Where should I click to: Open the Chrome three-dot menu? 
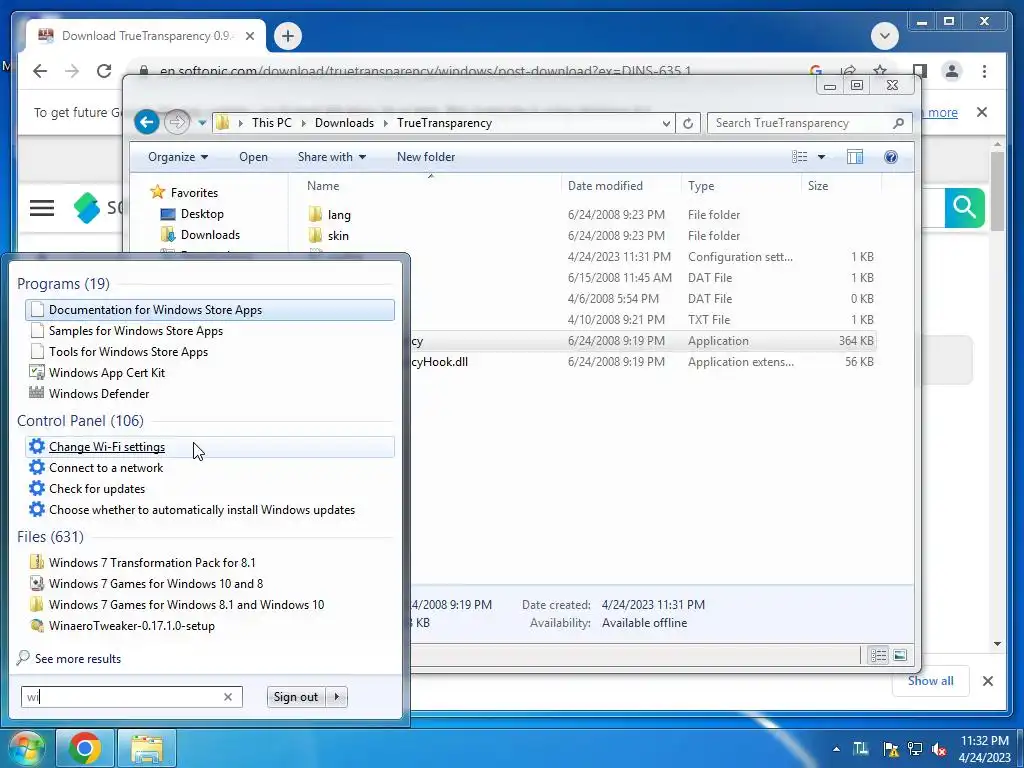[x=984, y=71]
